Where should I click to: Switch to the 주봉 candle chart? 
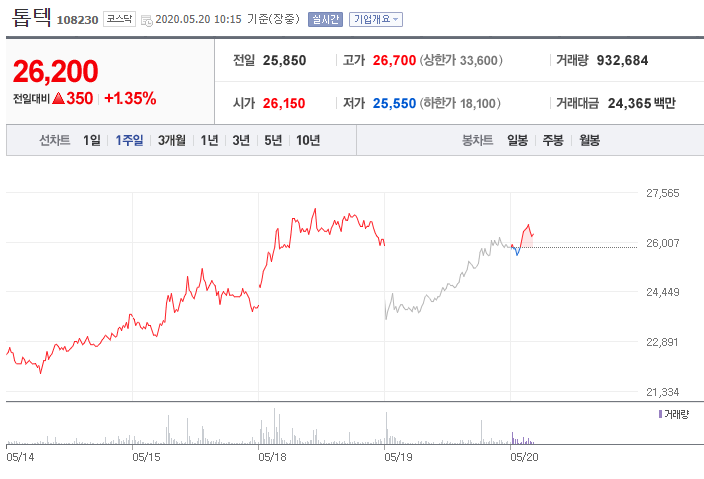coord(553,141)
